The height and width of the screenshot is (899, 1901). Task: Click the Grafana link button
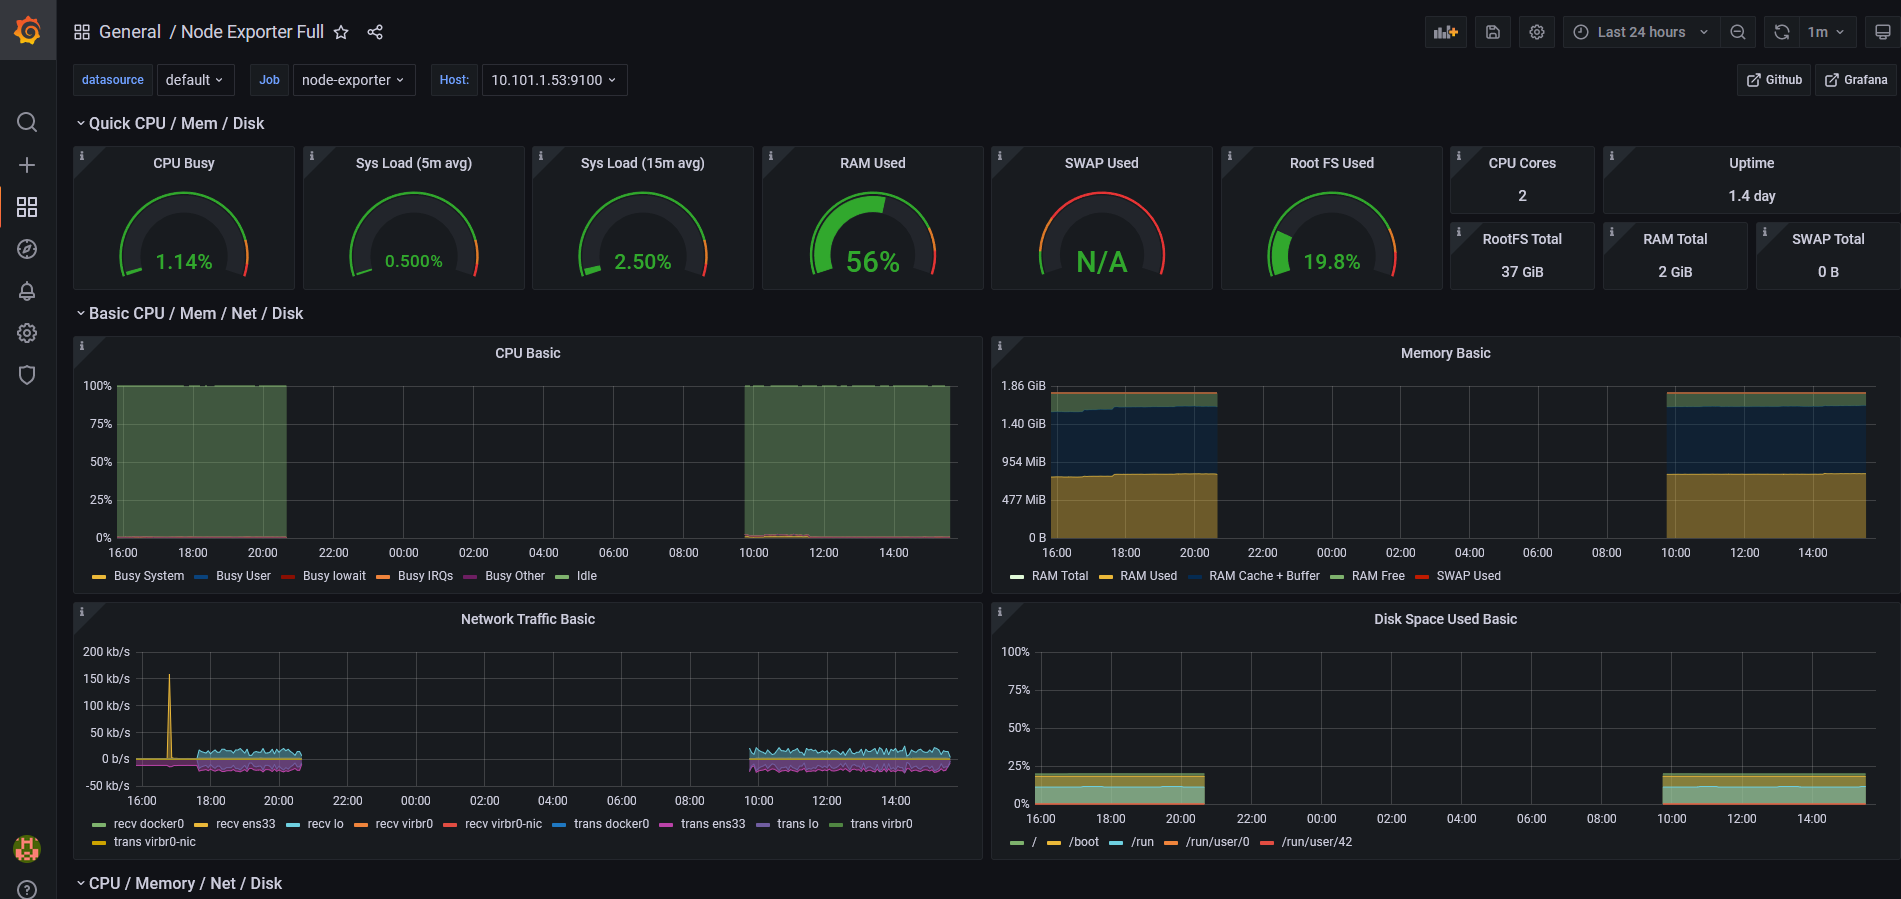pos(1856,80)
